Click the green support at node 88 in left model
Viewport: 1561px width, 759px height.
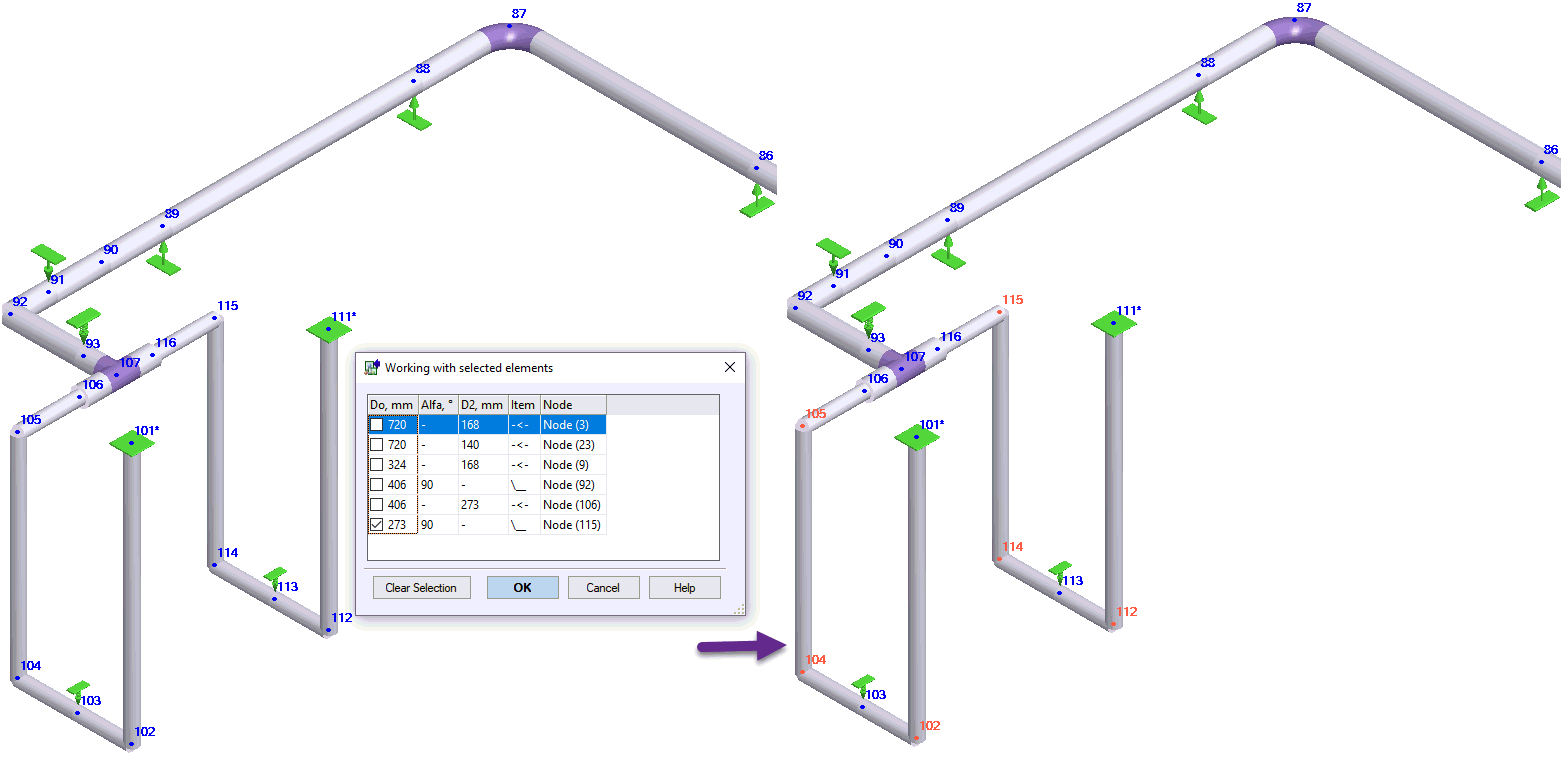coord(414,113)
